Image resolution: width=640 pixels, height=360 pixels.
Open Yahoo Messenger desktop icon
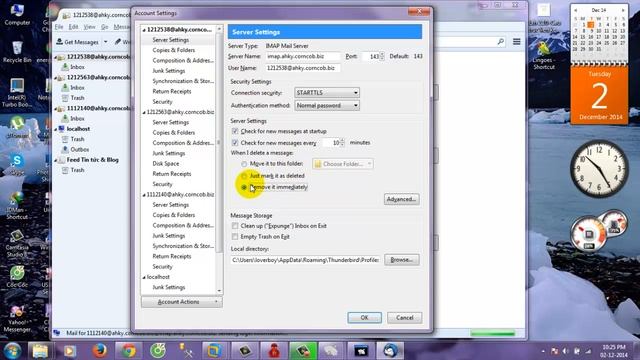click(x=17, y=318)
